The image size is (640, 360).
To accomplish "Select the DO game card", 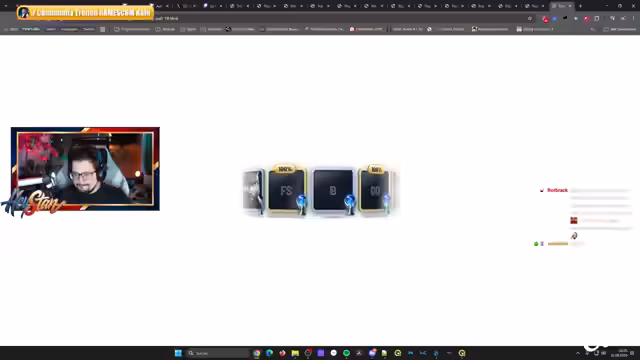I will [374, 190].
